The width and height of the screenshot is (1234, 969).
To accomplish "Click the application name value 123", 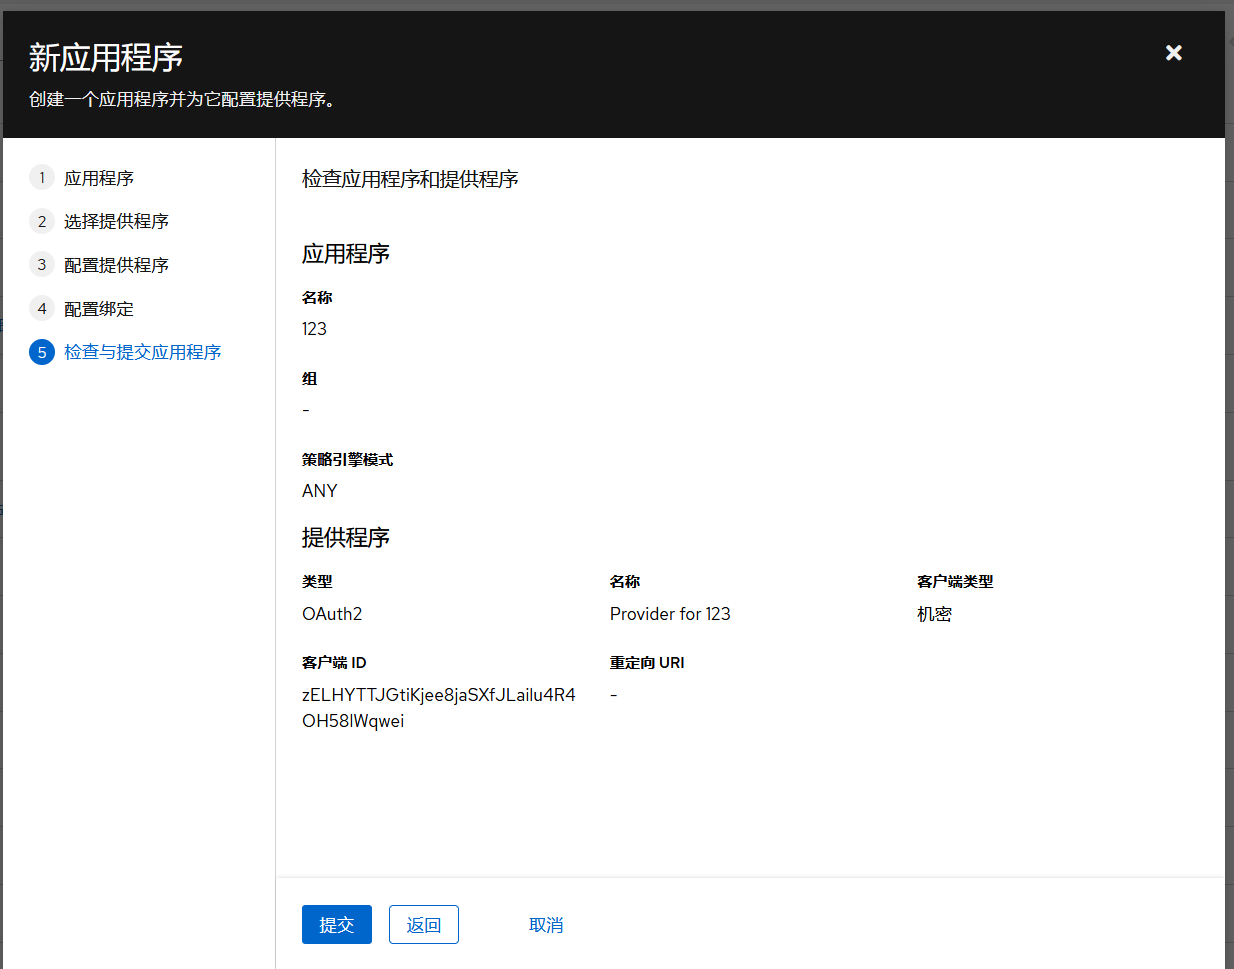I will (x=314, y=329).
